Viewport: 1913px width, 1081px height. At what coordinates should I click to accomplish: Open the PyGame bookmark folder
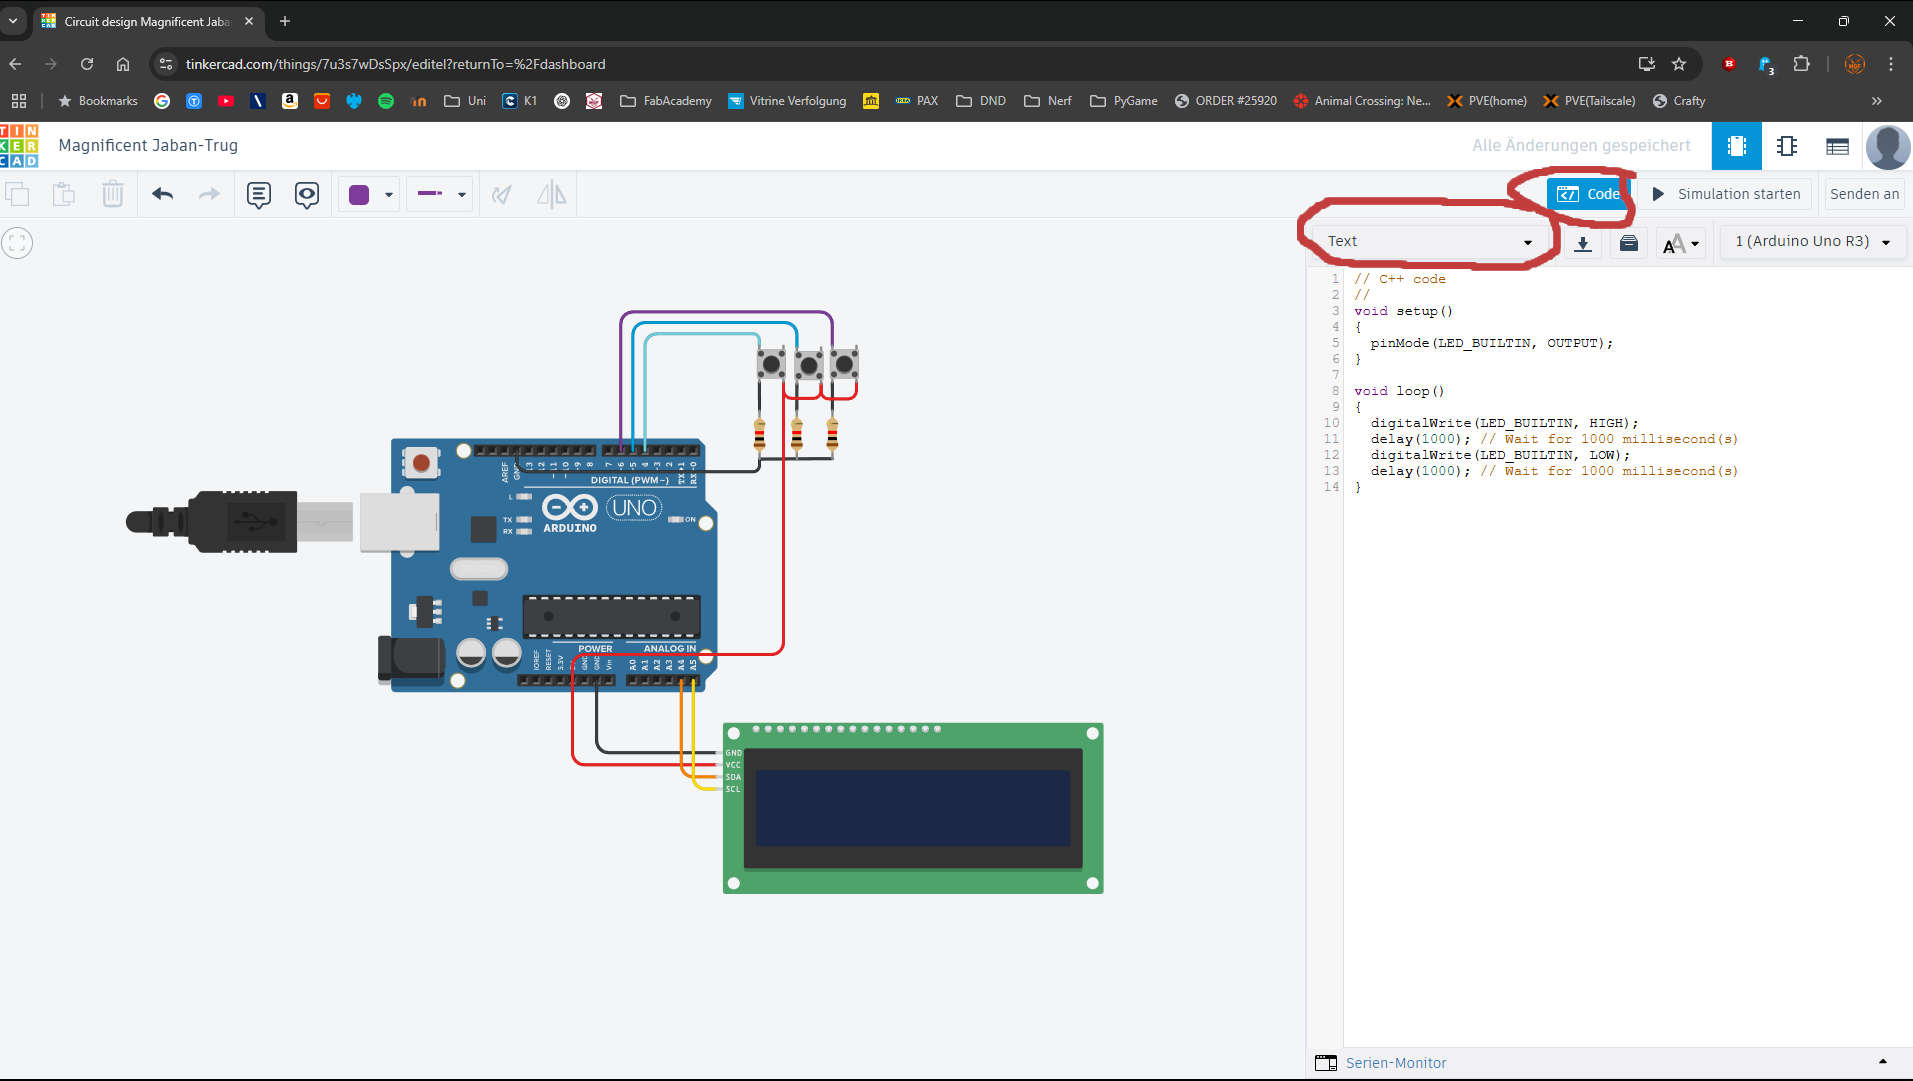(x=1124, y=101)
